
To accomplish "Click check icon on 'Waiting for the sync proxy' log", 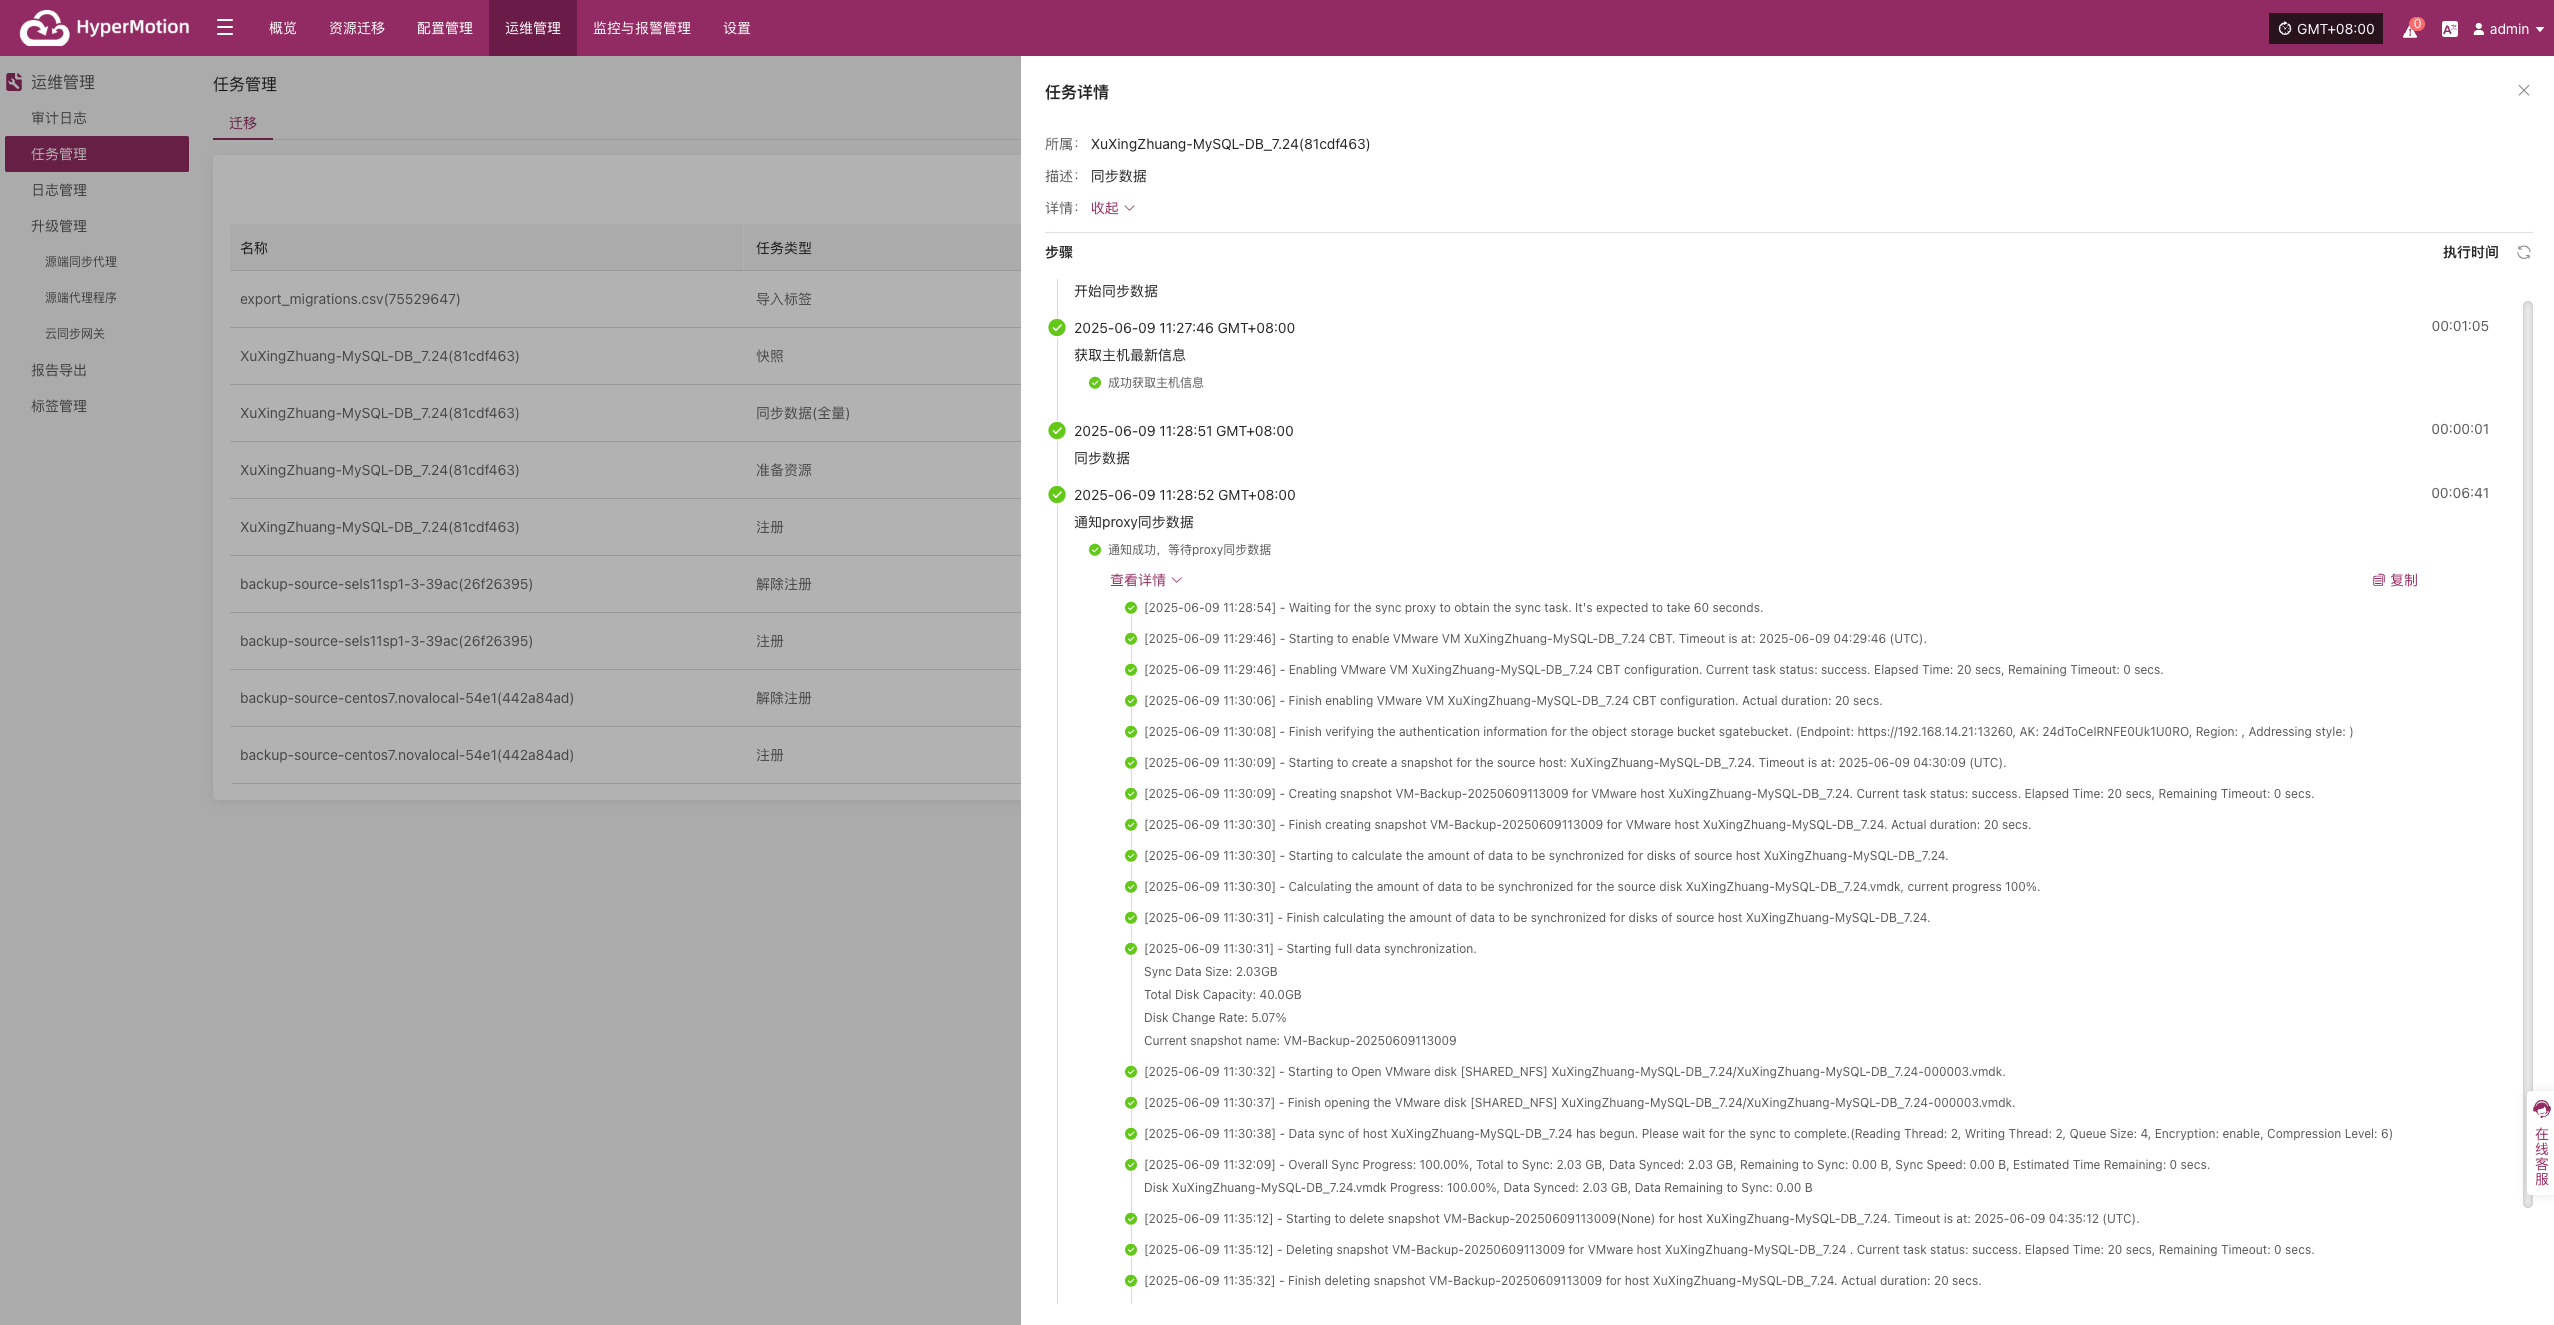I will [1131, 608].
